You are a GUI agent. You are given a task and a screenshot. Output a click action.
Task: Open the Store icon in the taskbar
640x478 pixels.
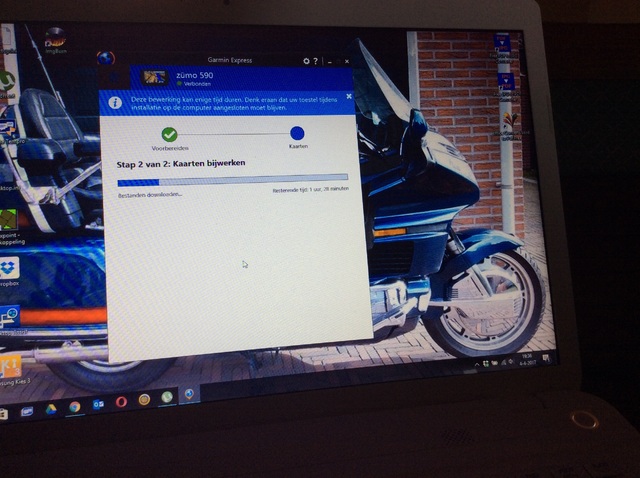4,414
